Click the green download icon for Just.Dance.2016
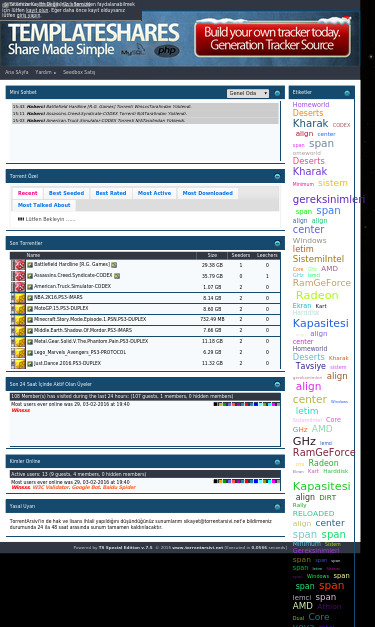375x627 pixels. tap(30, 364)
